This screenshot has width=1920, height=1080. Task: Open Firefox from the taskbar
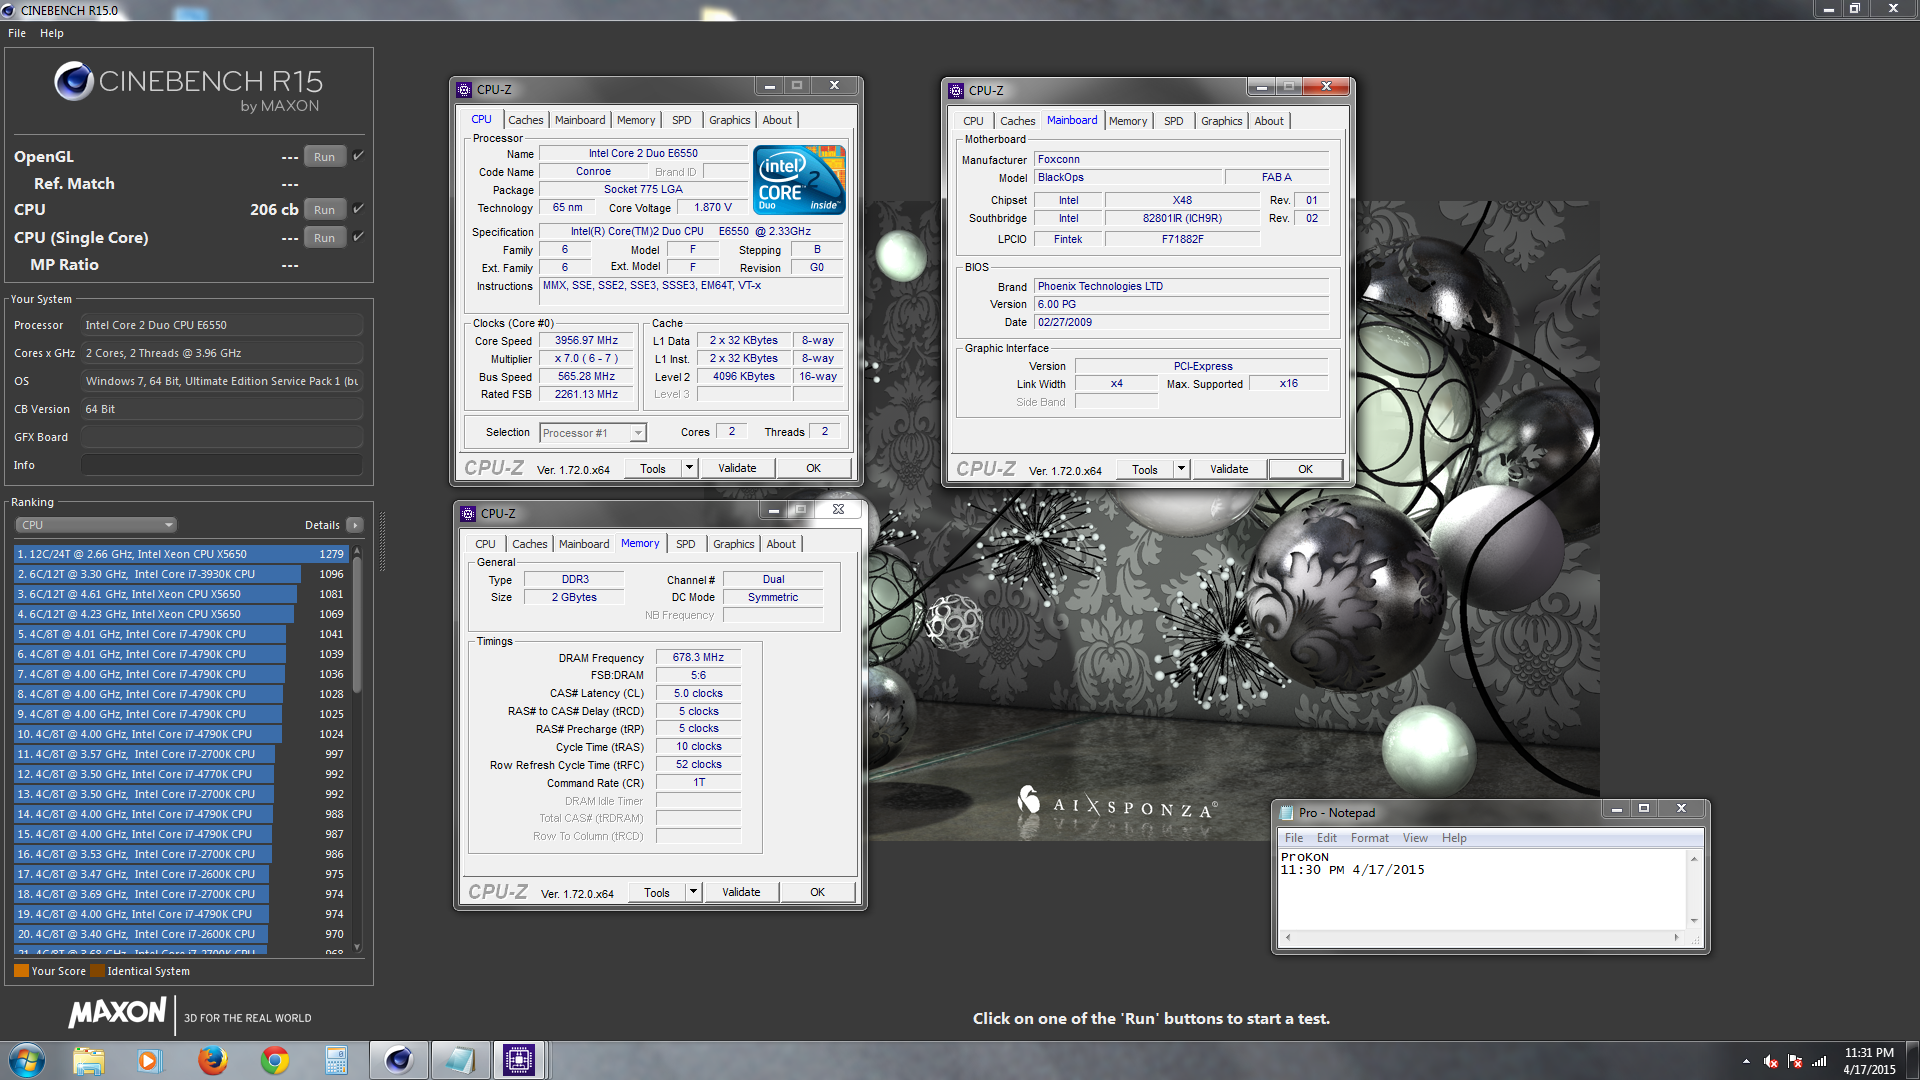pos(212,1060)
